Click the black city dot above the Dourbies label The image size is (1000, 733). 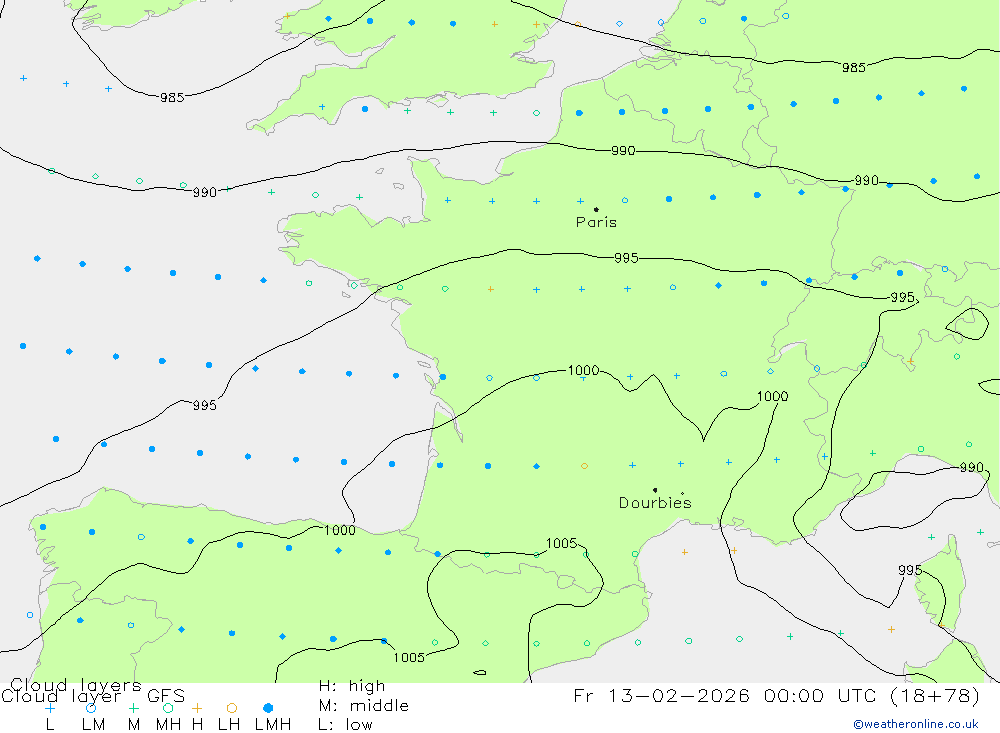[x=655, y=490]
